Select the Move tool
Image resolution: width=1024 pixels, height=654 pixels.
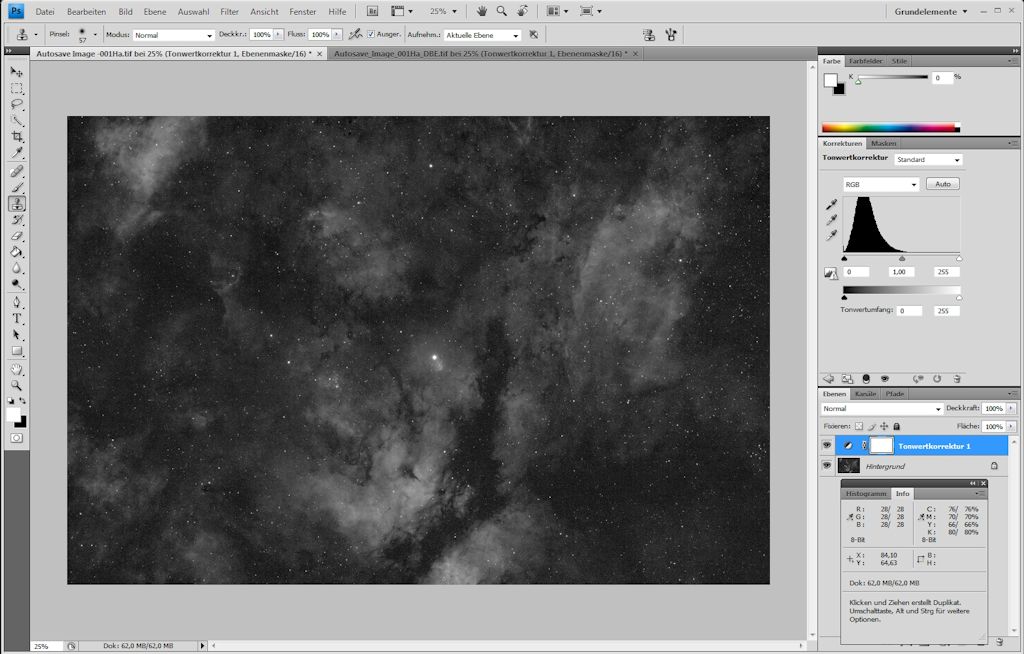[17, 71]
